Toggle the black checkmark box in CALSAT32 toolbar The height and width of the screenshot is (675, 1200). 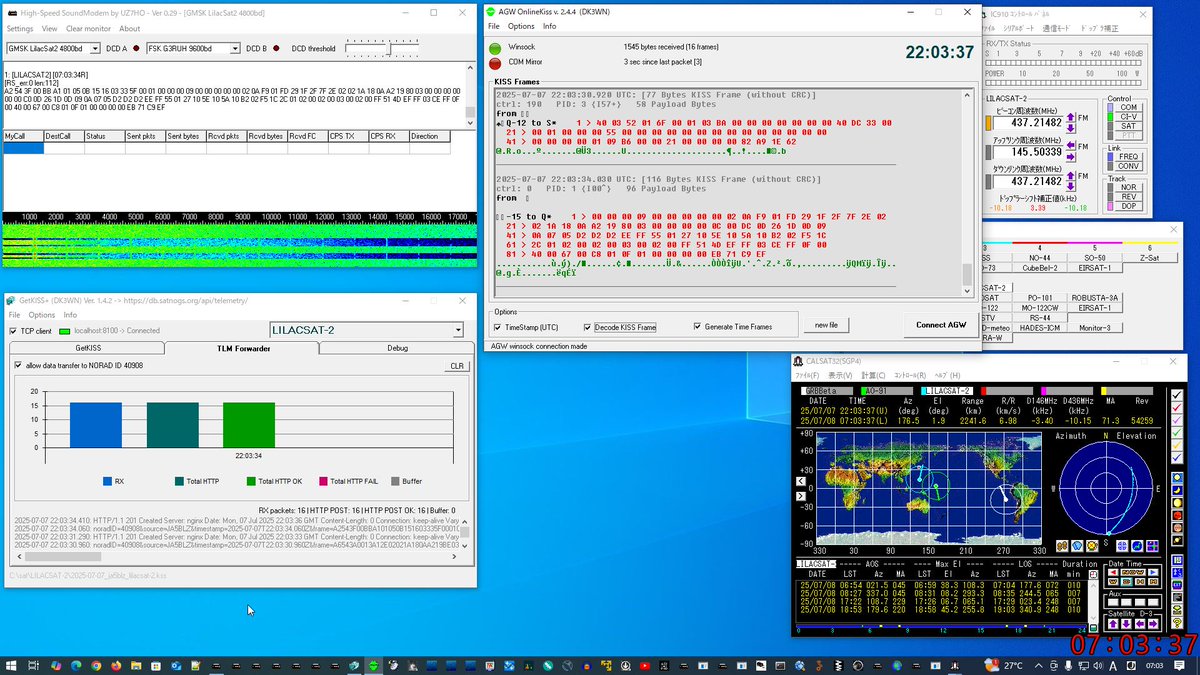tap(1177, 395)
